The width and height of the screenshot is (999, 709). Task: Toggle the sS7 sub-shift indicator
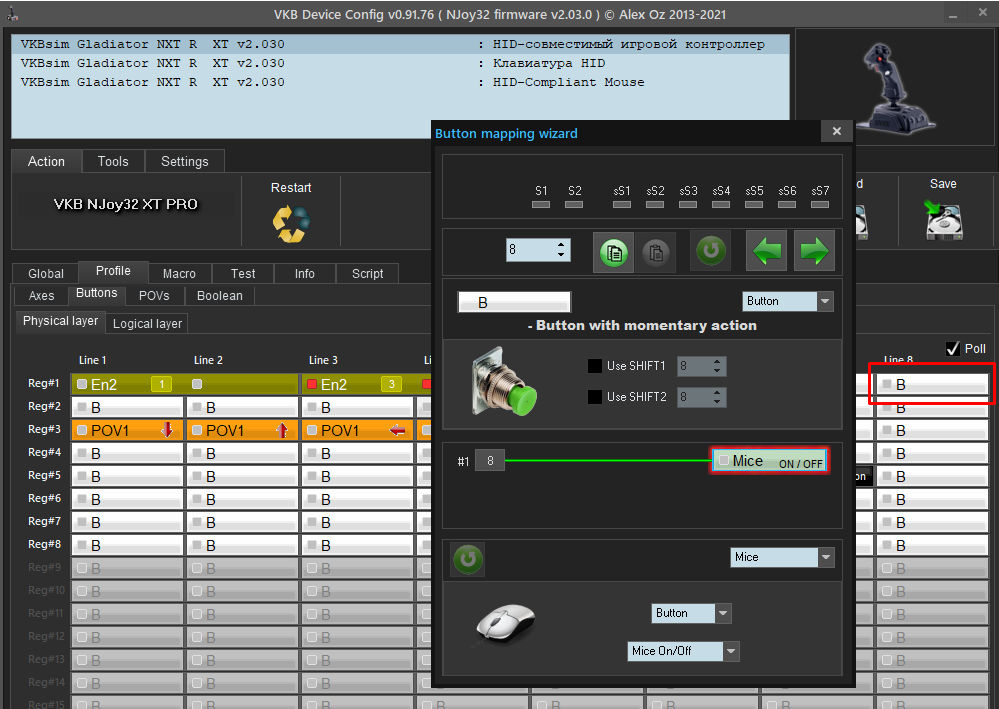pyautogui.click(x=820, y=204)
